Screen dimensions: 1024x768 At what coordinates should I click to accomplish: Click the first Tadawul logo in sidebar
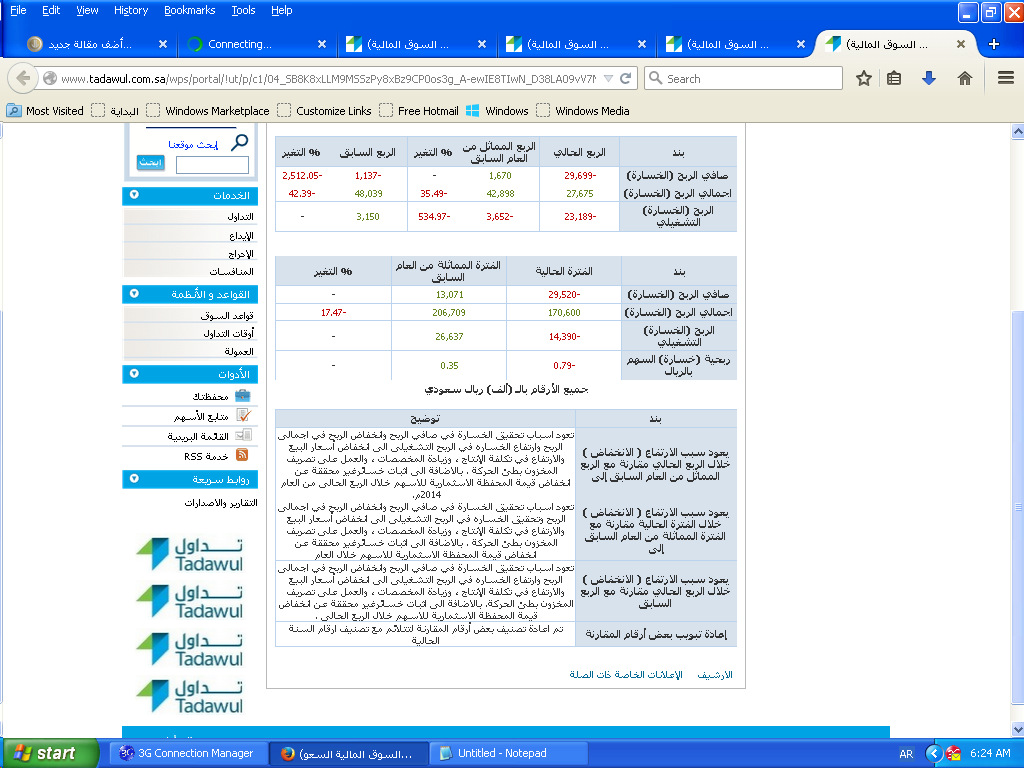coord(189,553)
